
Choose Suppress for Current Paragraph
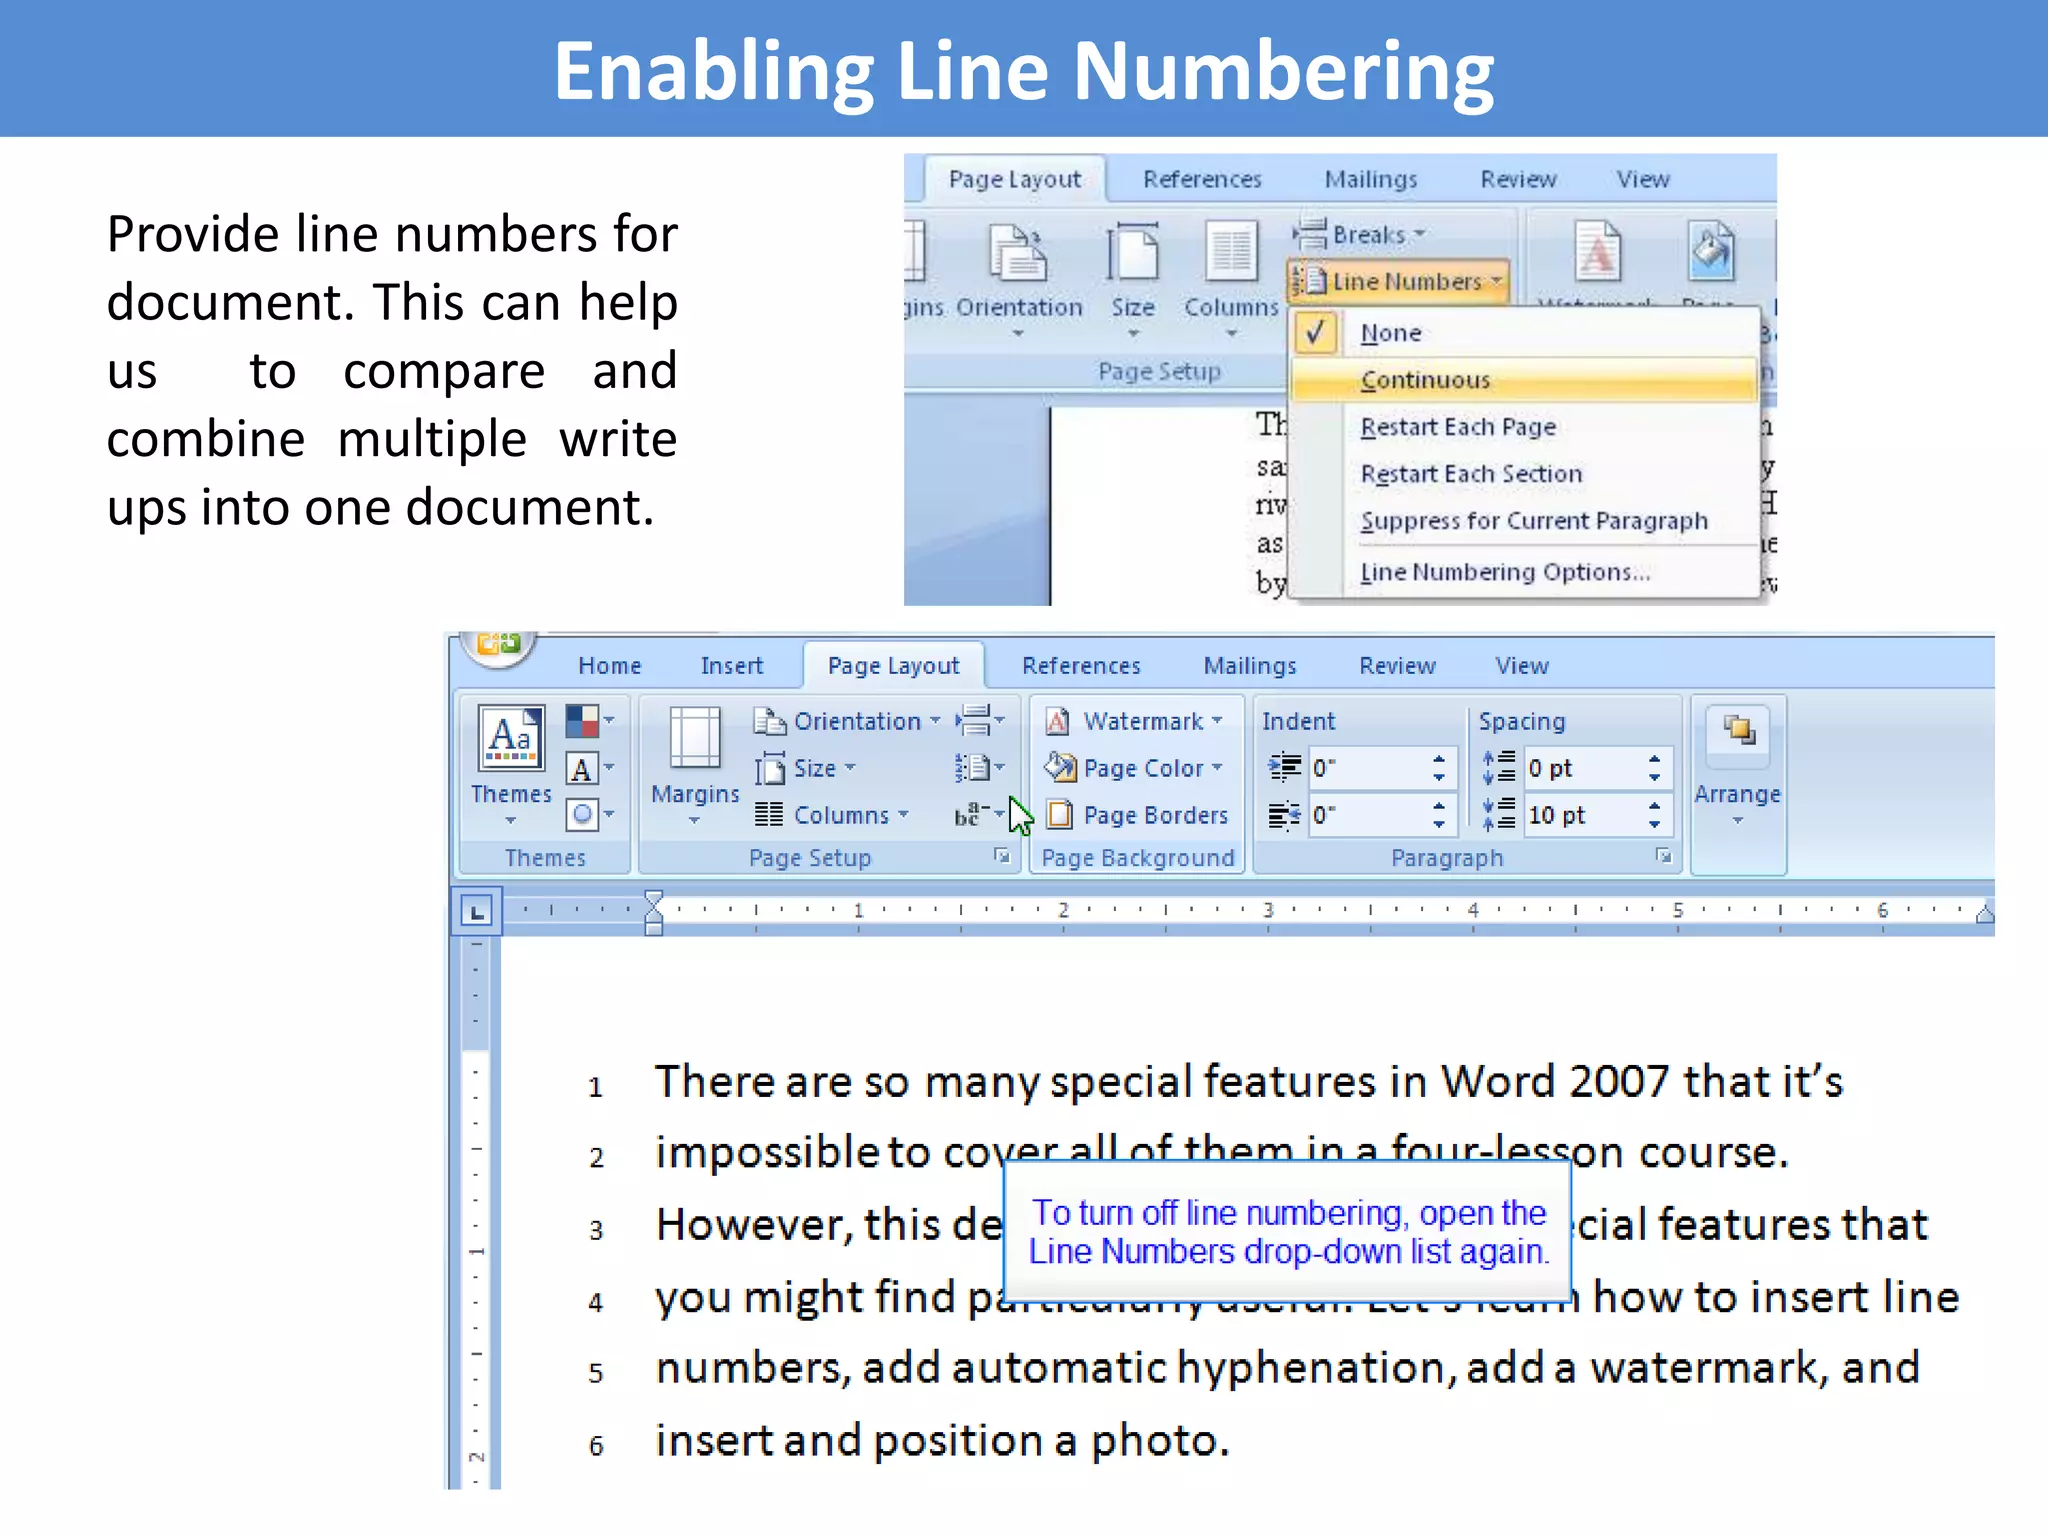tap(1524, 521)
